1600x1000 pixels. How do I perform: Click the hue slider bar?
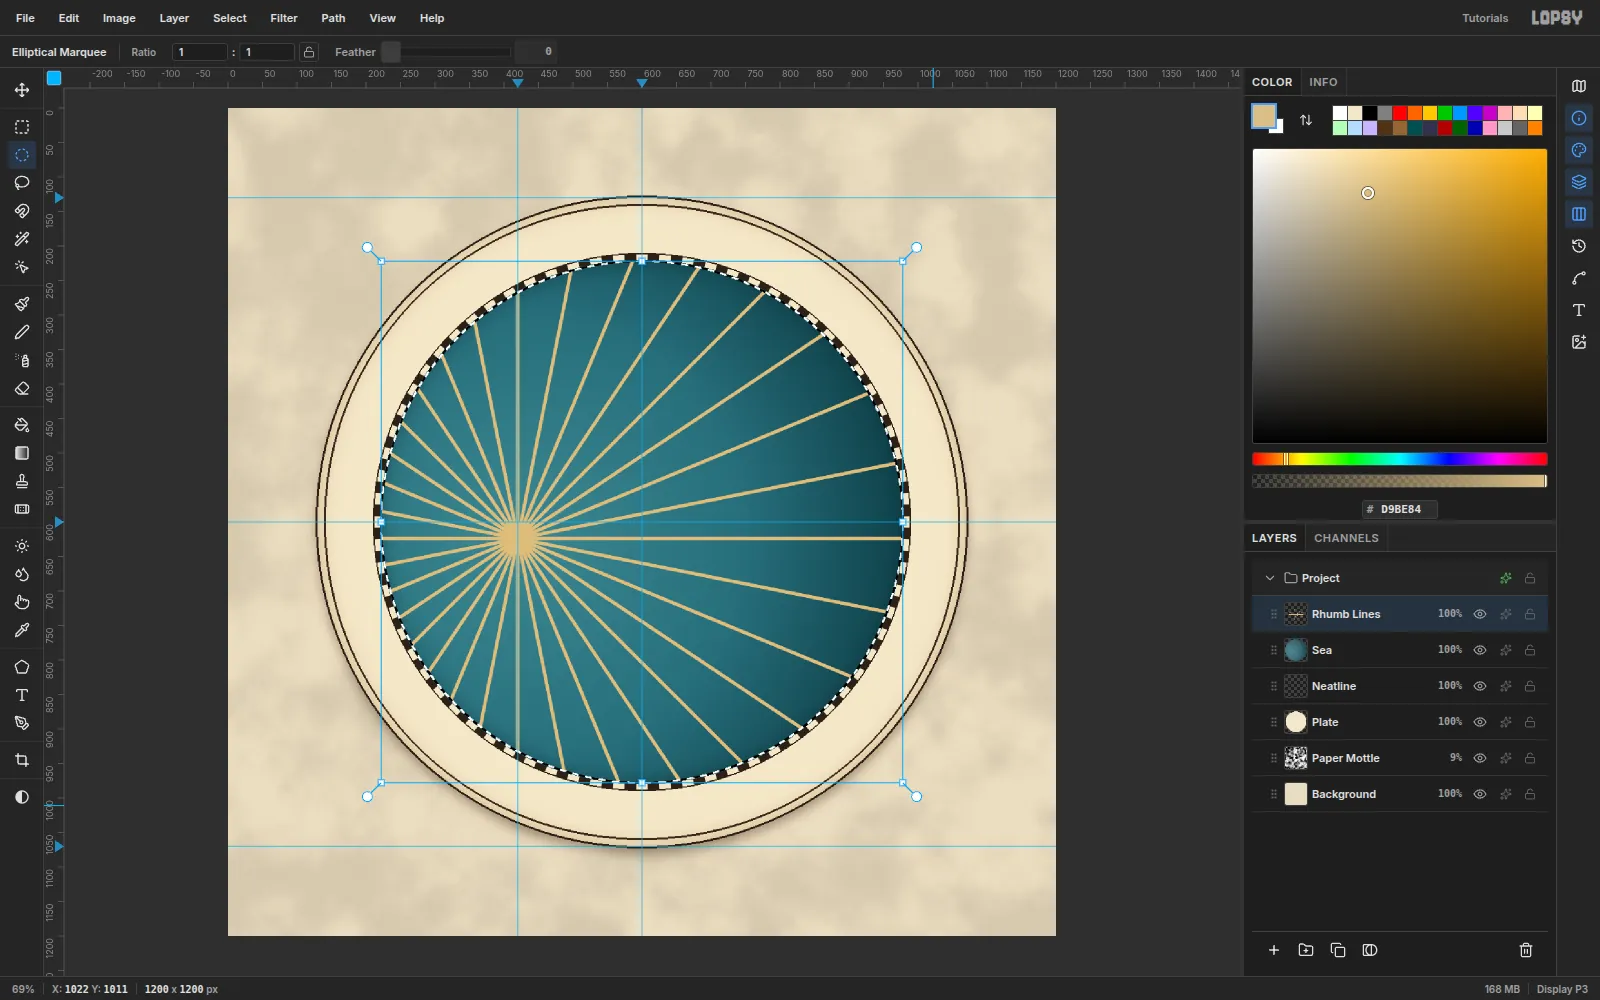click(1400, 459)
